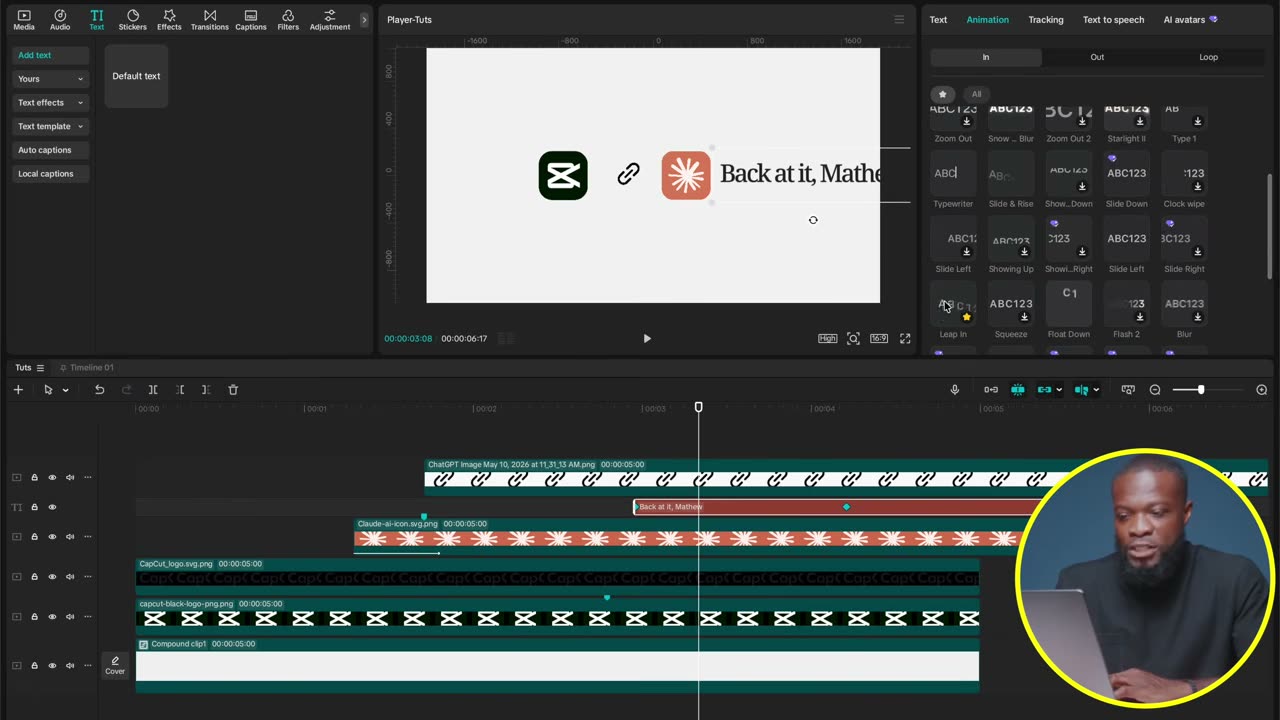Click the plus icon in timeline toolbar
Screen dimensions: 1280x720
[x=18, y=390]
